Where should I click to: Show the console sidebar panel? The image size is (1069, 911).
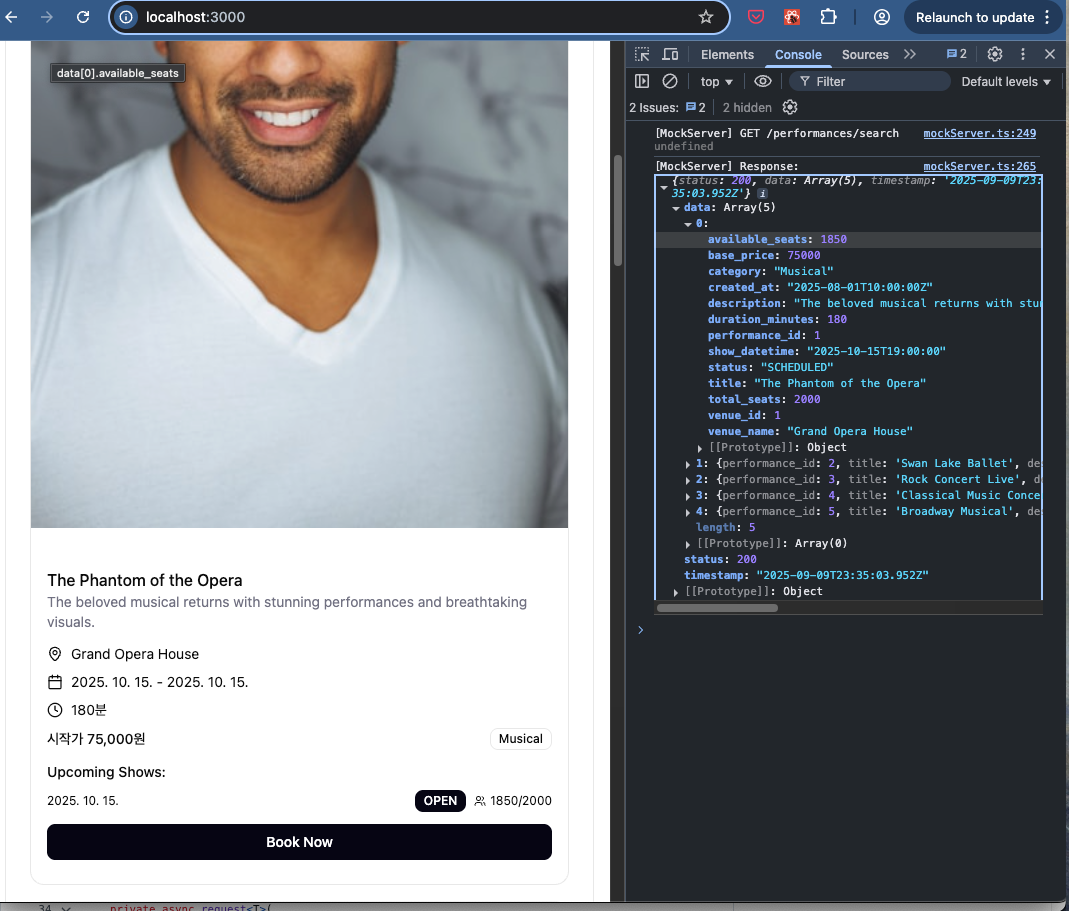(642, 81)
